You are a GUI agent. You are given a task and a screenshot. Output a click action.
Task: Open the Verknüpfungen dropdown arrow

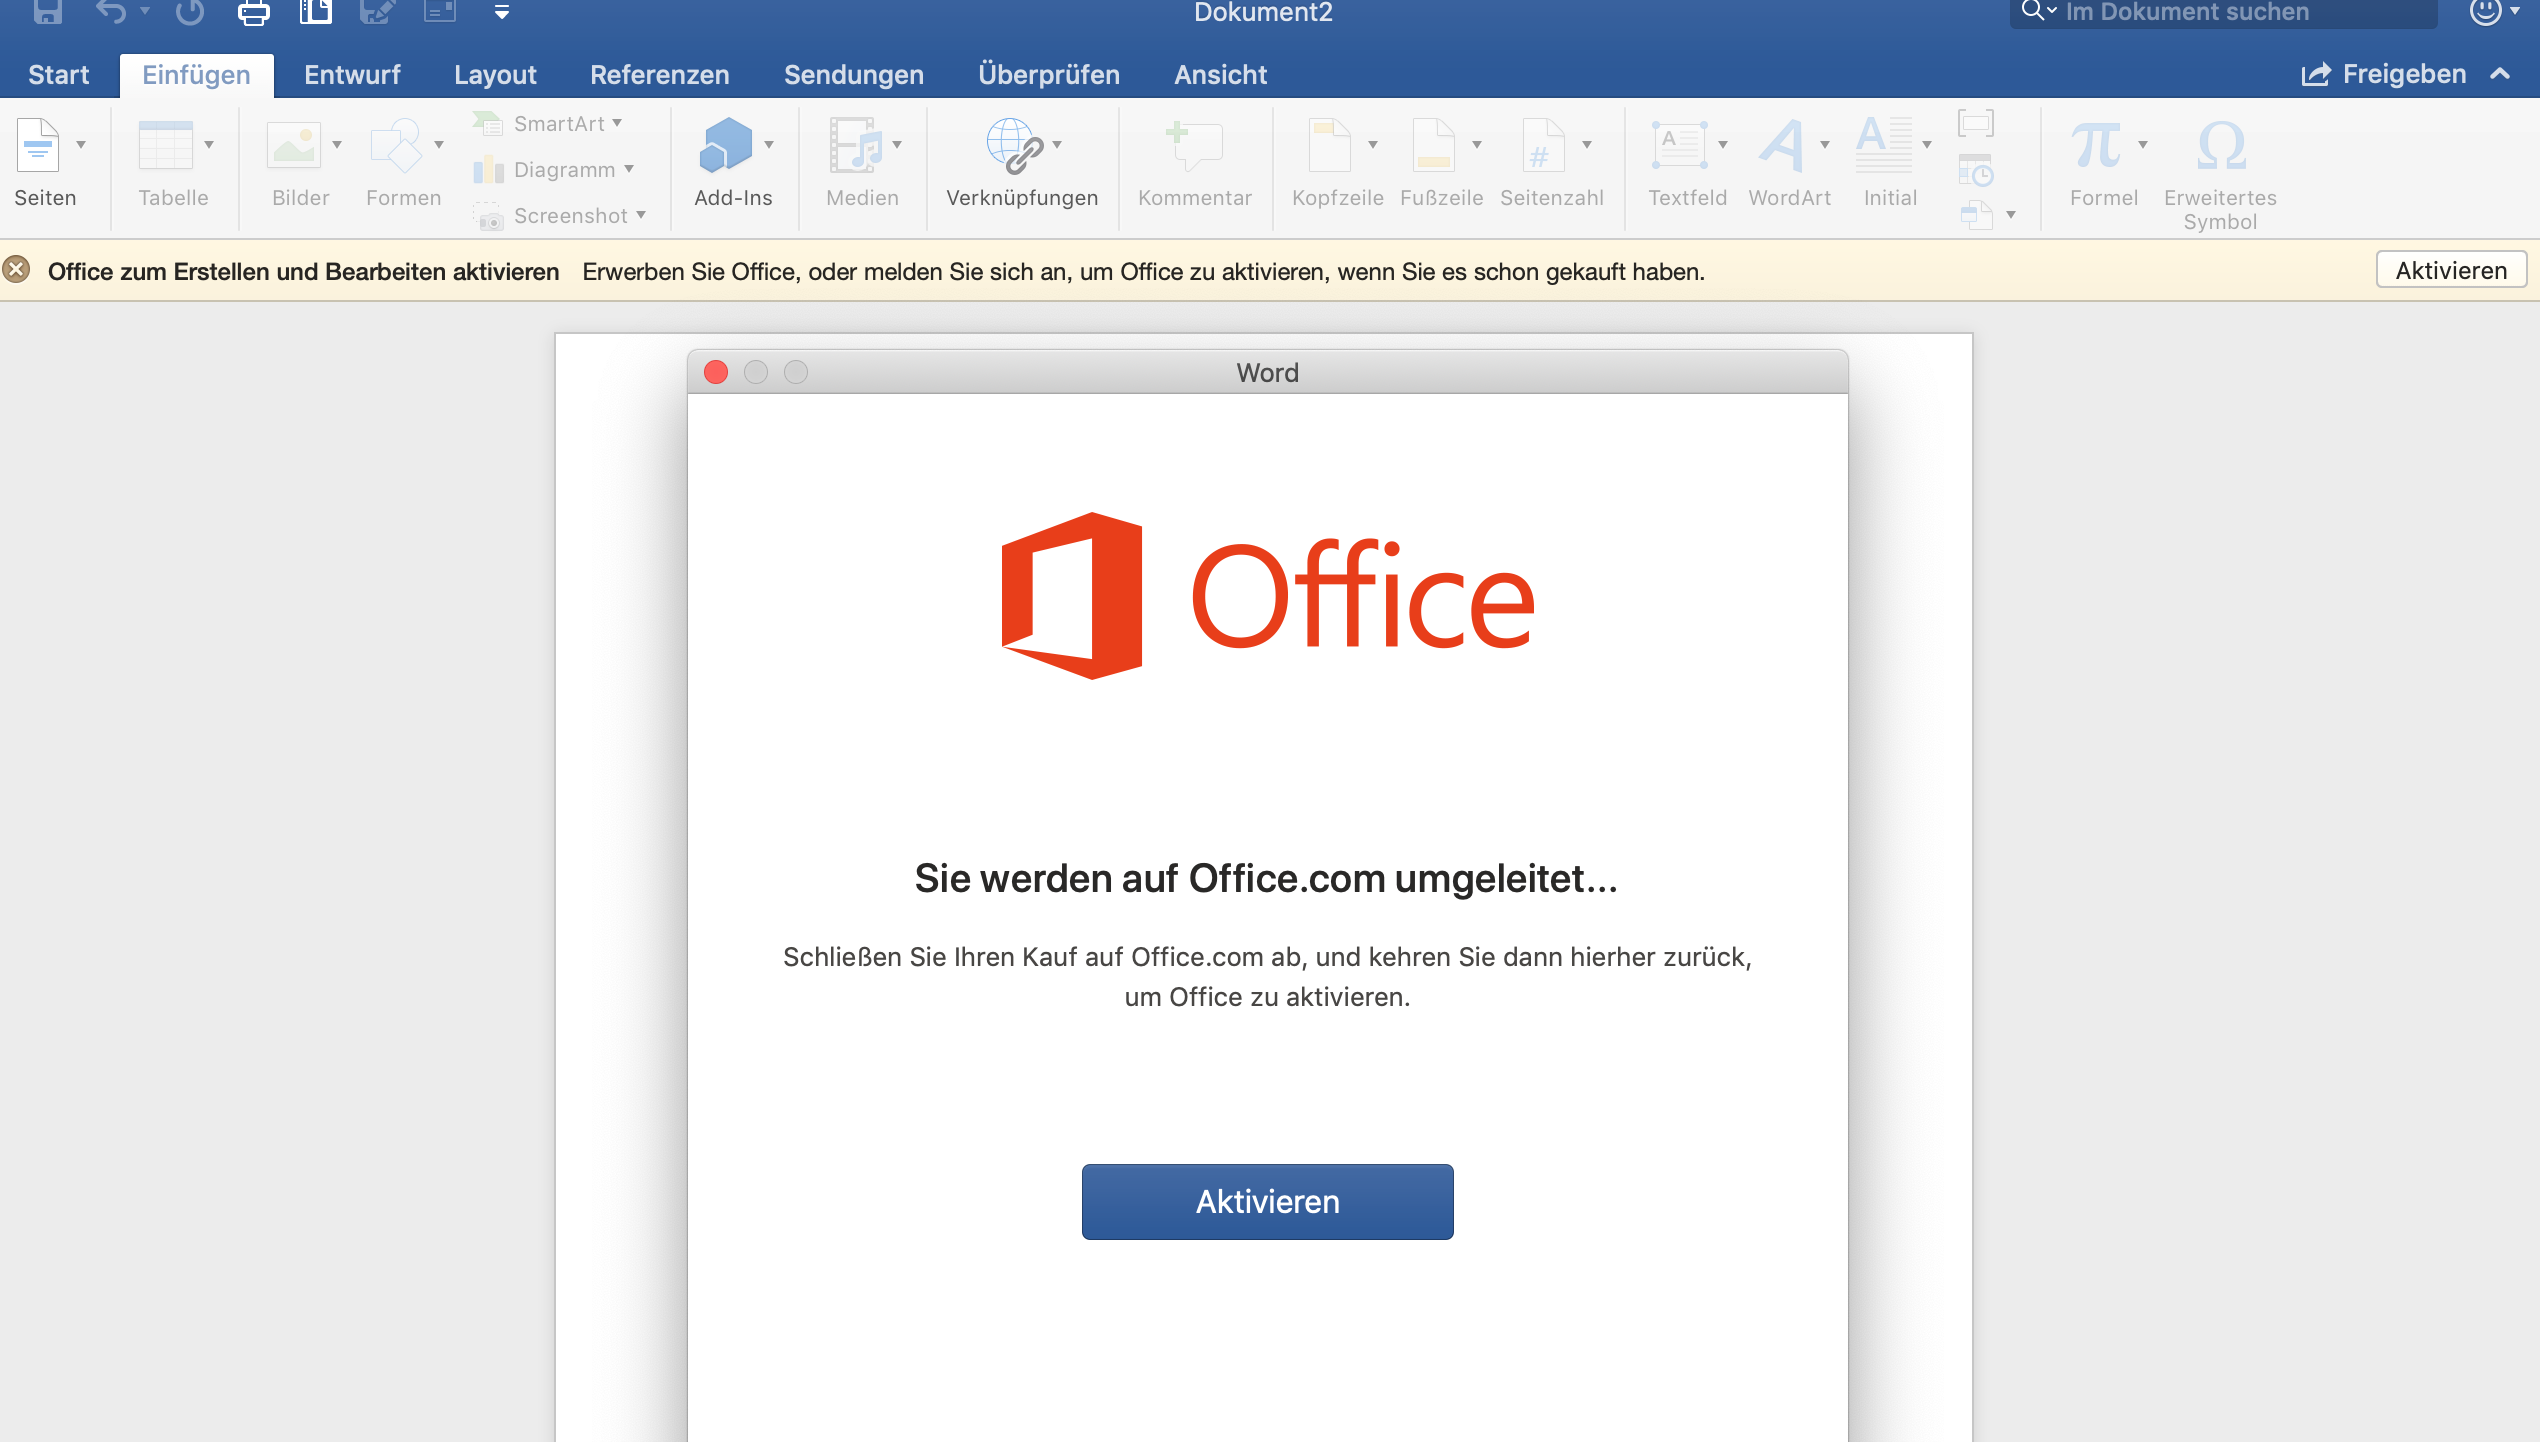point(1057,145)
